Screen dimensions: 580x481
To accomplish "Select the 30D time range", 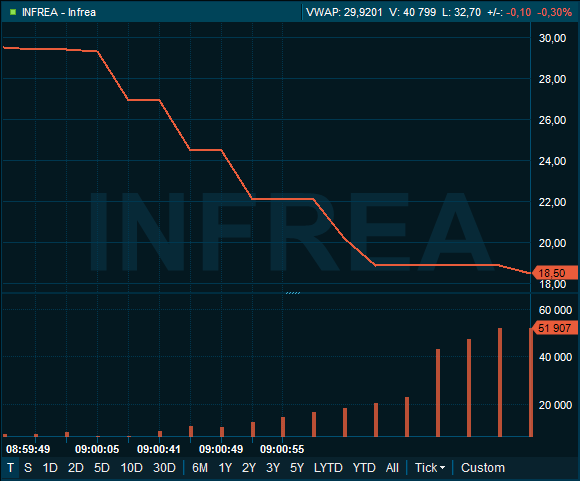I will [165, 468].
